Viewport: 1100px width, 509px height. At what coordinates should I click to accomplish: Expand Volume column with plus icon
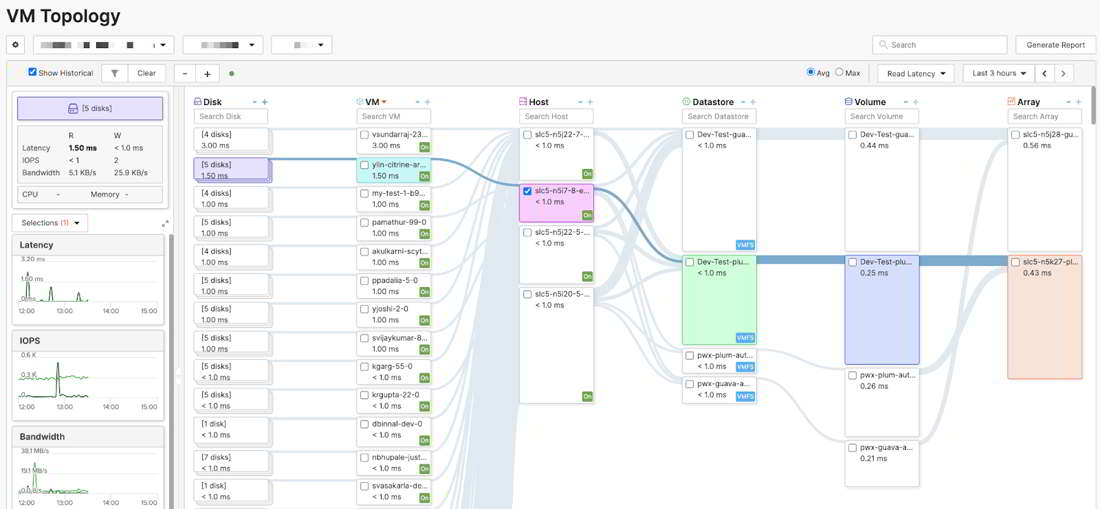(x=915, y=102)
